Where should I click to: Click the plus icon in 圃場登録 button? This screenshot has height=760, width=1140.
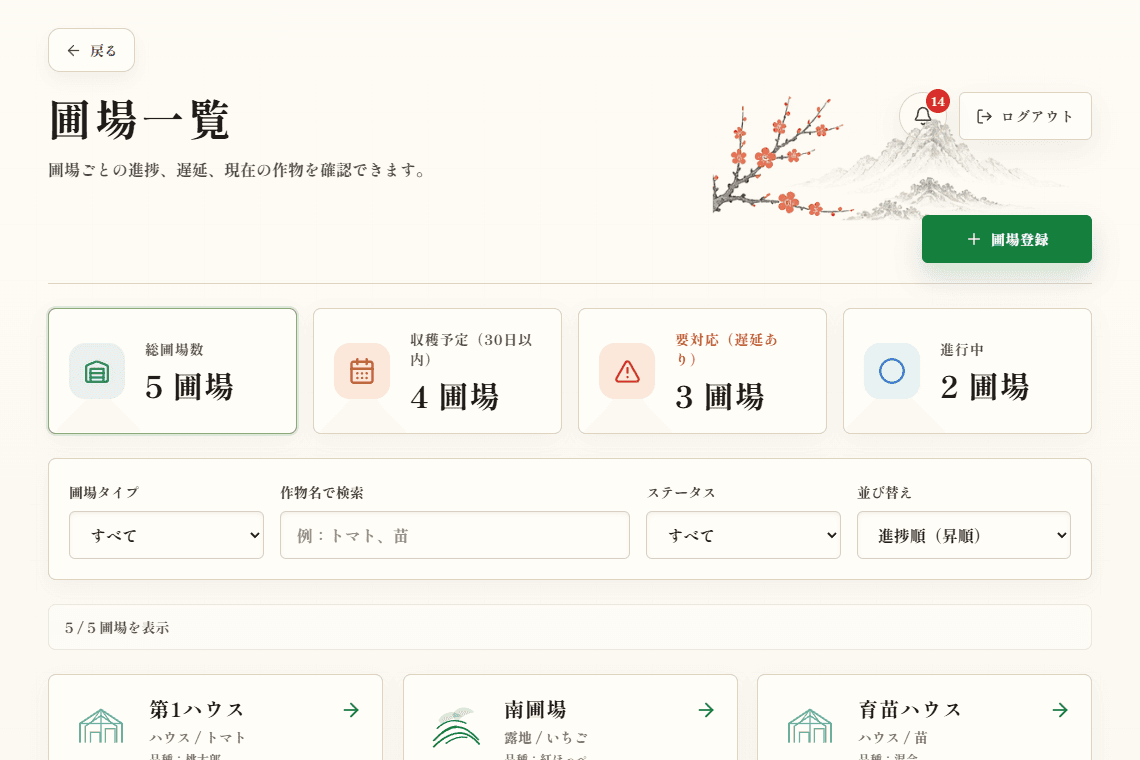point(974,239)
